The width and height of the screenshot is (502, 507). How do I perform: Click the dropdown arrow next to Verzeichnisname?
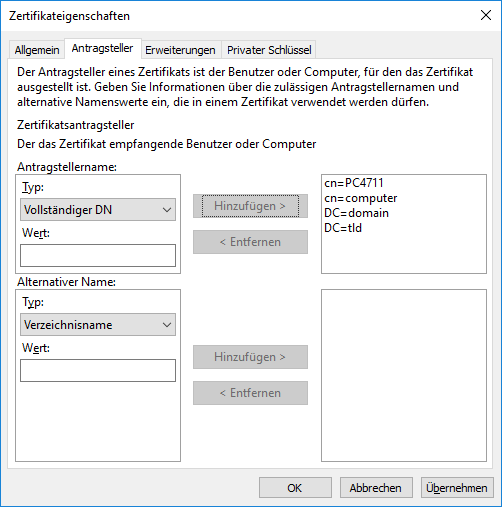coord(167,325)
